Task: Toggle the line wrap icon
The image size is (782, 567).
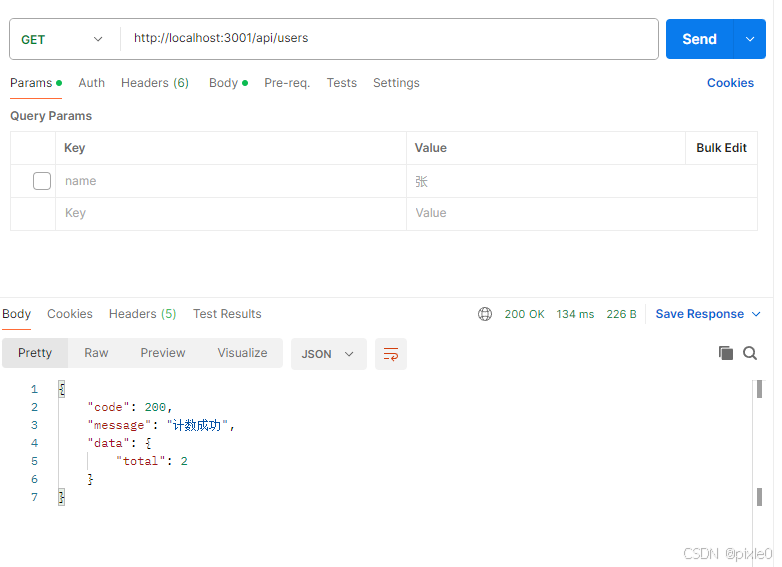Action: tap(391, 354)
